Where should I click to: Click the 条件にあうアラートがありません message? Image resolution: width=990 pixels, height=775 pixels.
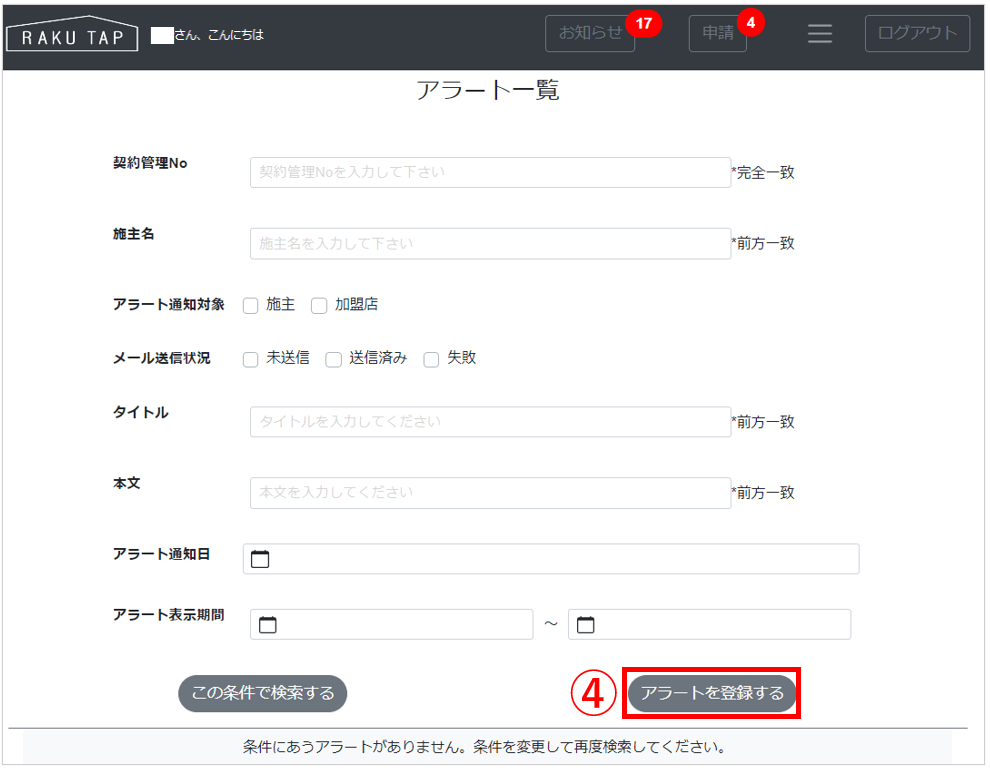[484, 747]
